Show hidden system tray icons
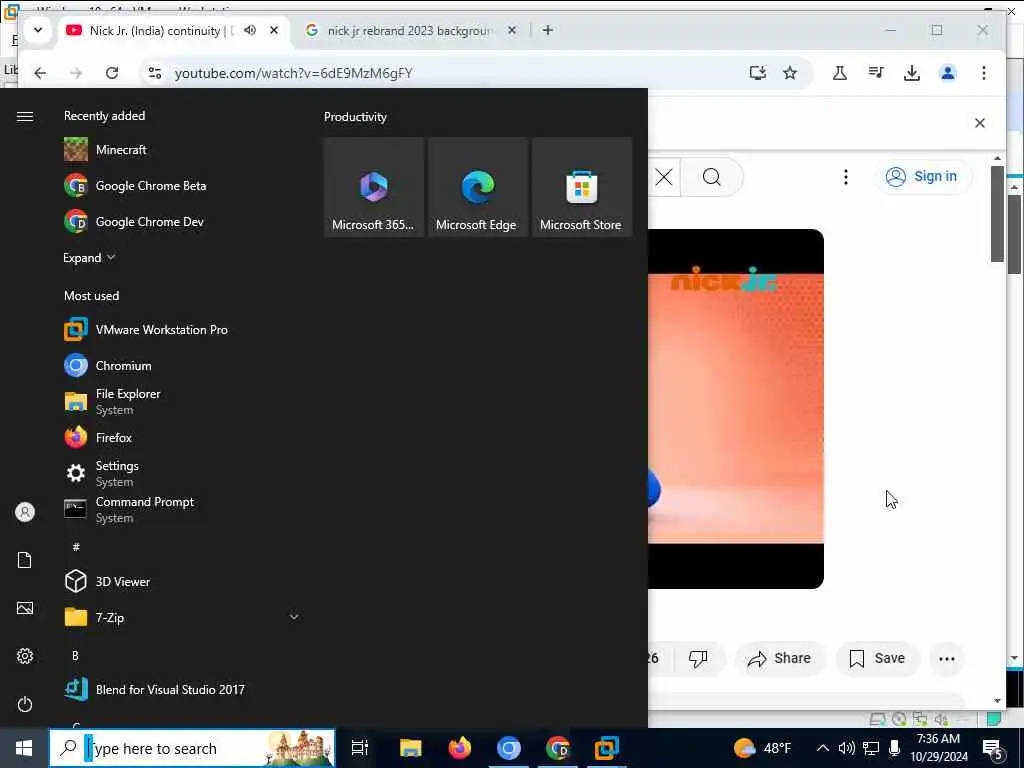 pyautogui.click(x=823, y=748)
